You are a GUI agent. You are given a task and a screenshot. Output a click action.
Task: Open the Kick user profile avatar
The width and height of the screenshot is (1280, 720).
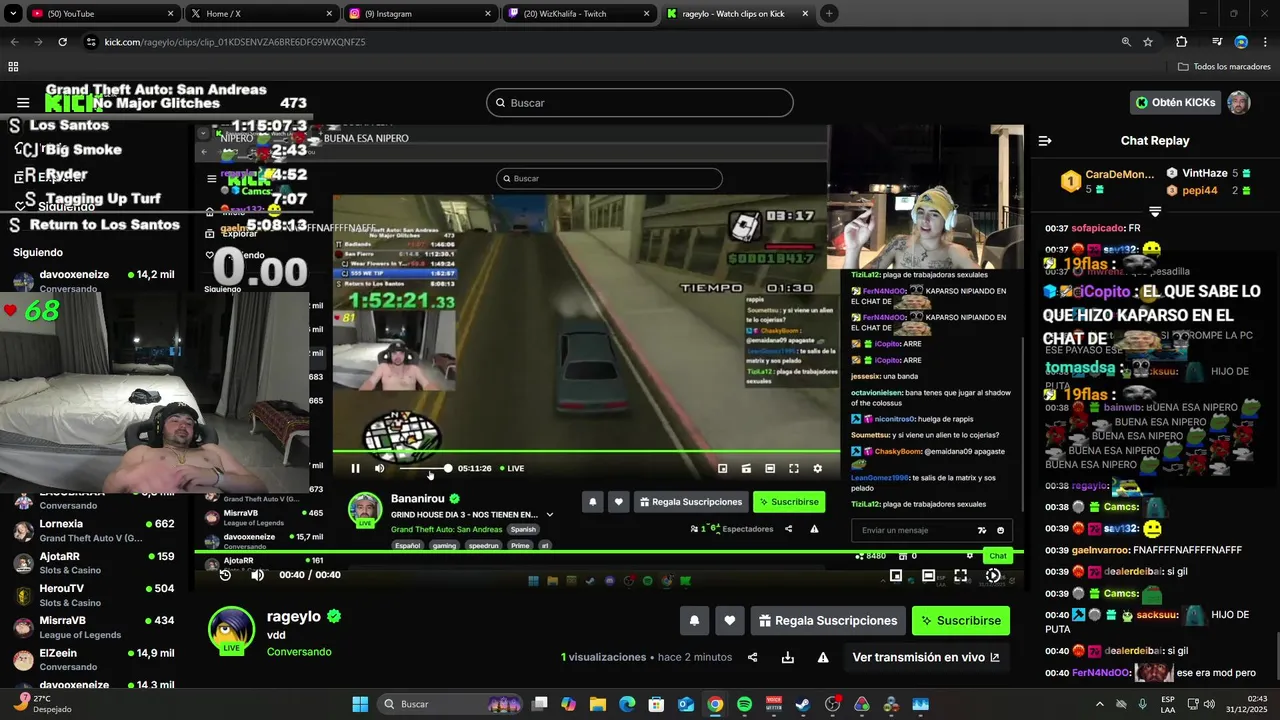1239,102
